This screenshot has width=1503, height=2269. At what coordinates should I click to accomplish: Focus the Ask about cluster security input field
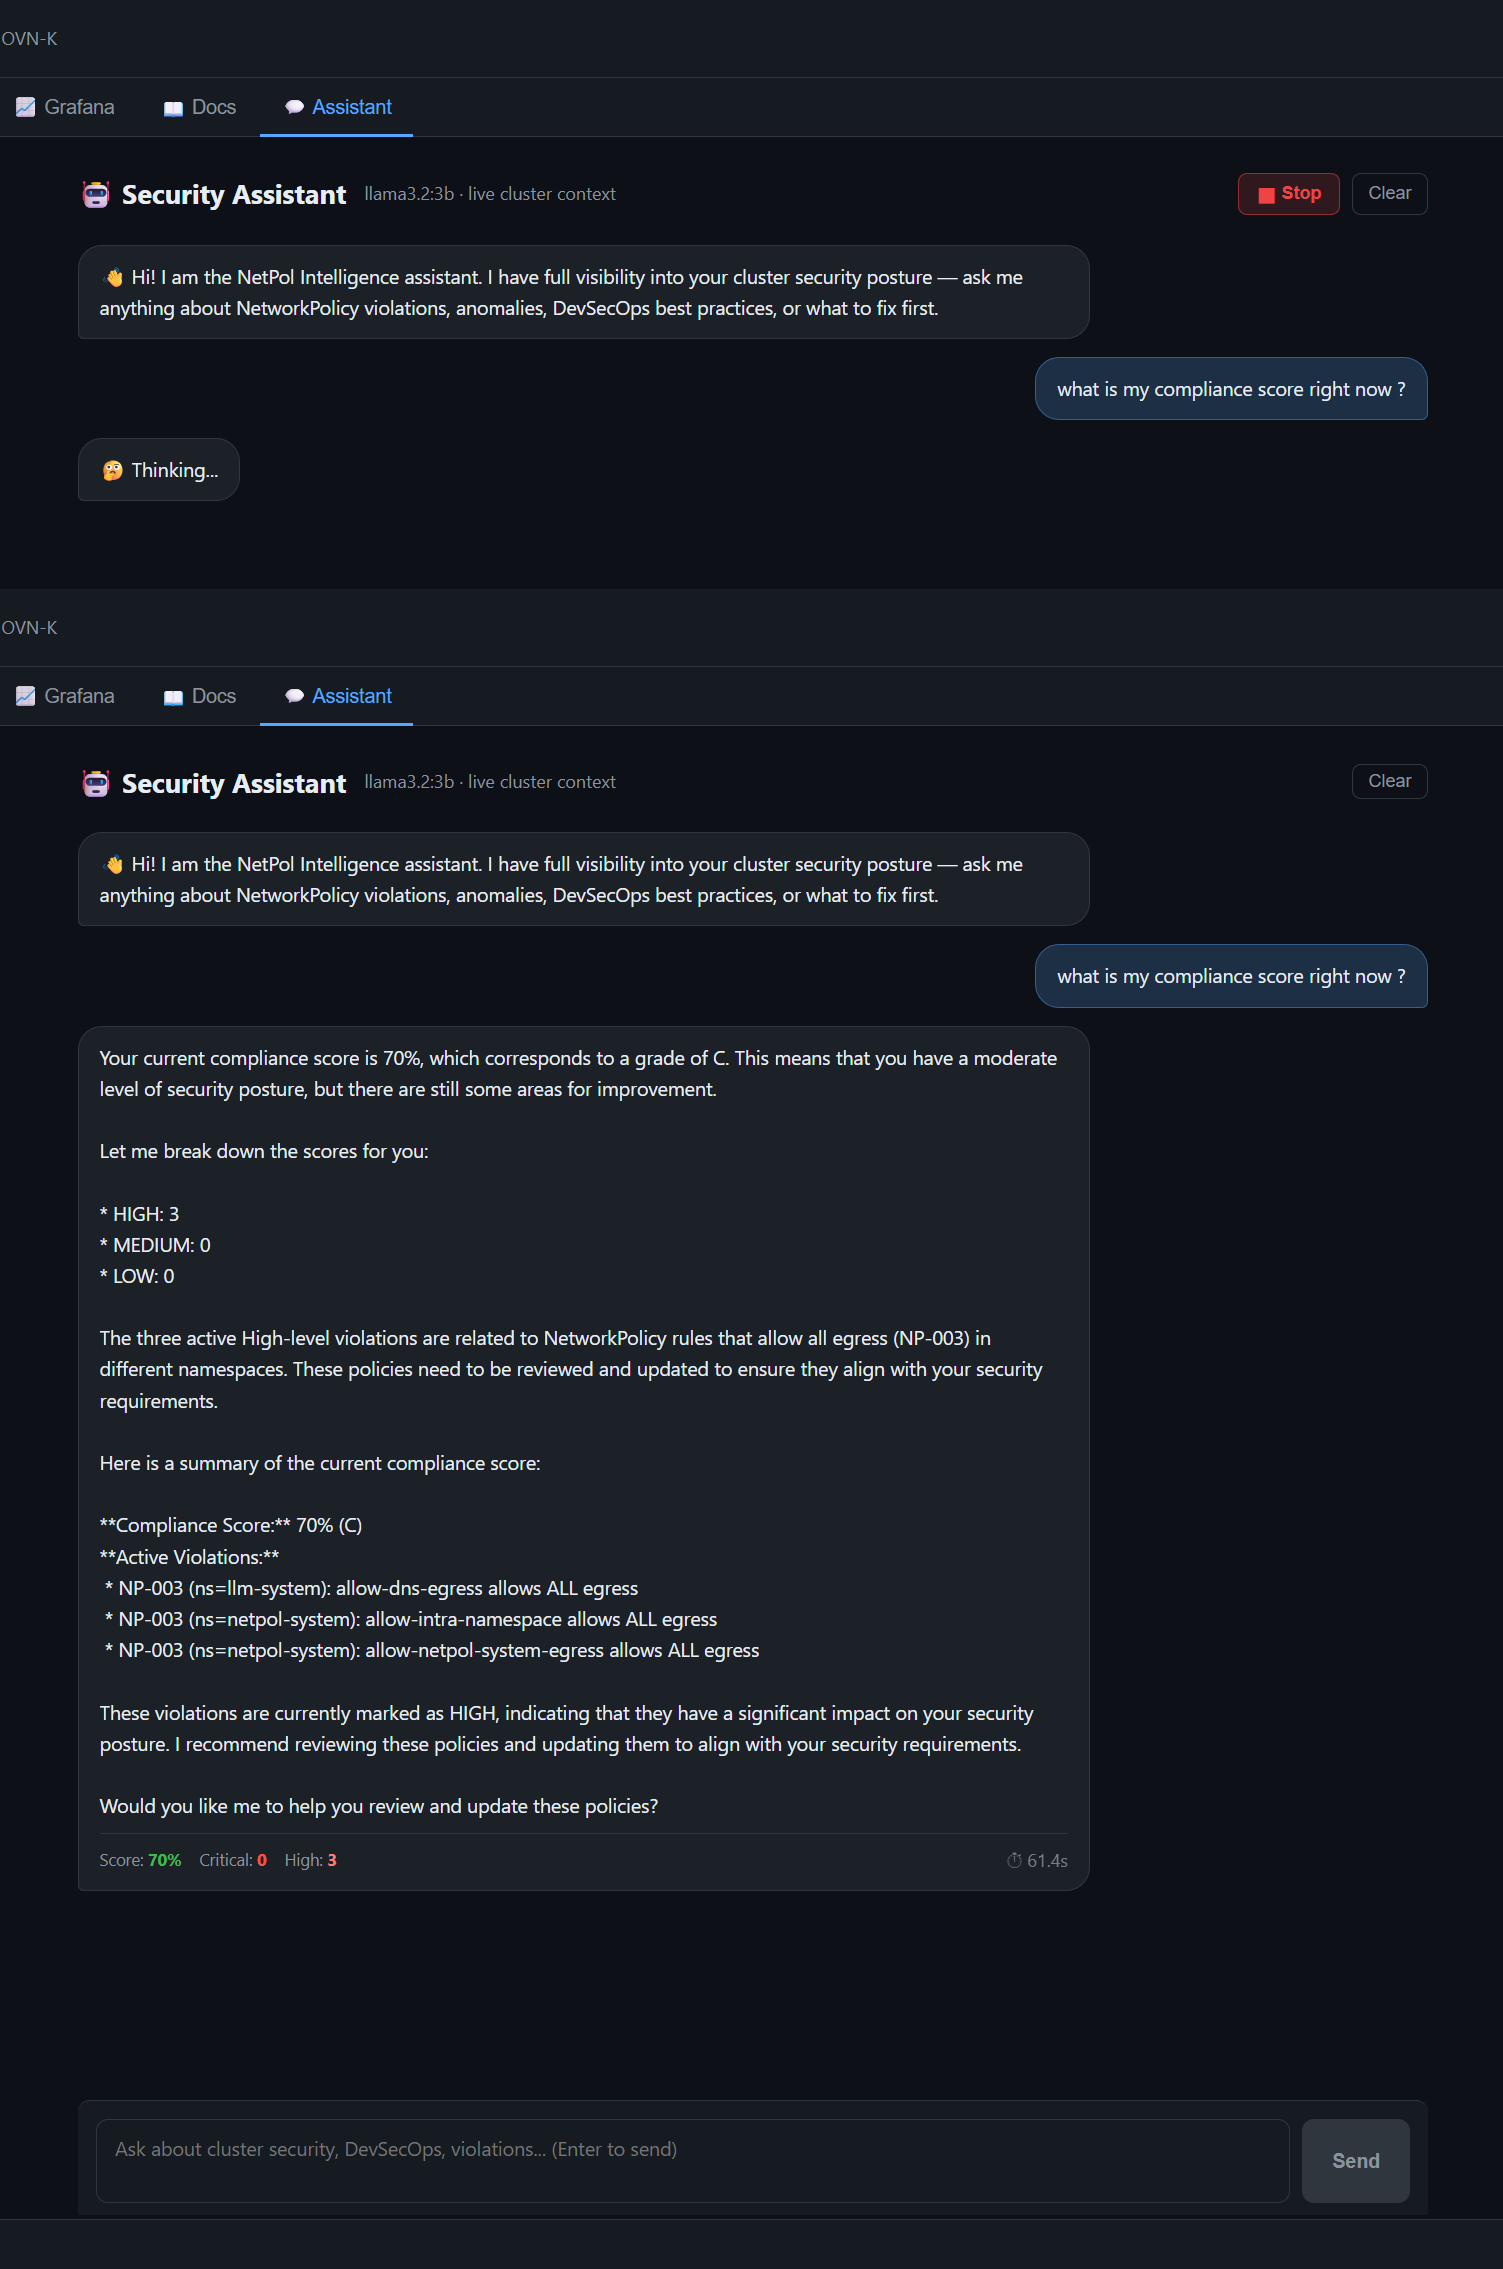pos(692,2160)
